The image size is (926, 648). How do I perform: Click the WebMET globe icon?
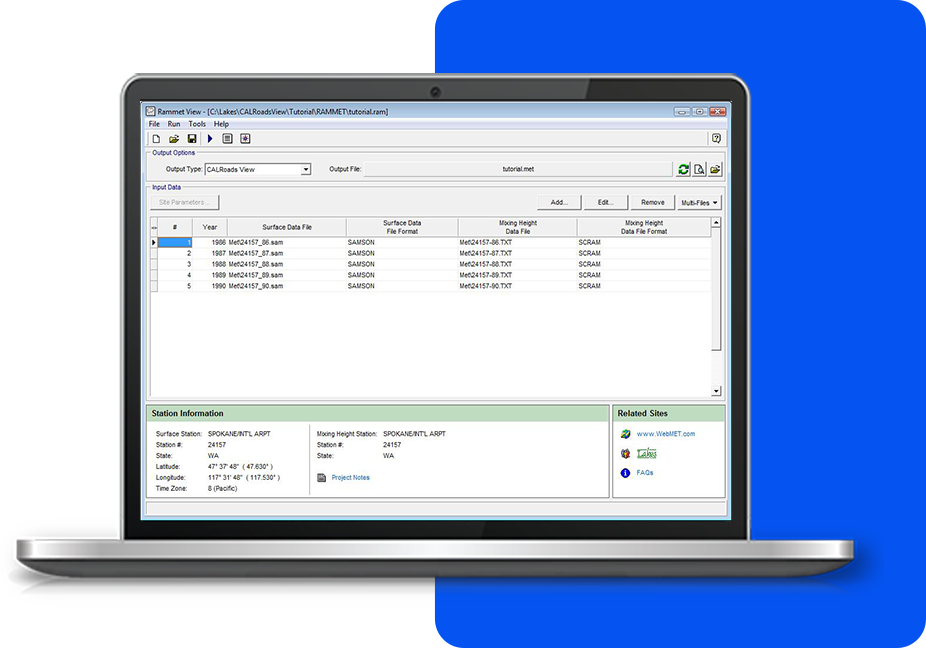625,434
